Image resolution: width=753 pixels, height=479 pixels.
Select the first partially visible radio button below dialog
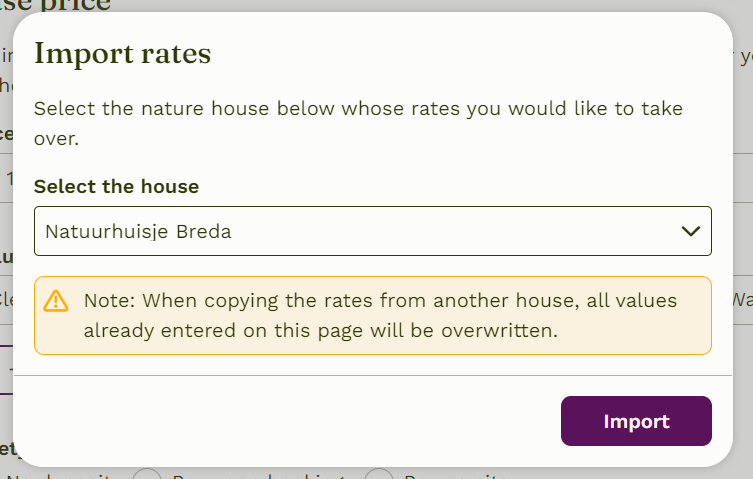[x=146, y=474]
